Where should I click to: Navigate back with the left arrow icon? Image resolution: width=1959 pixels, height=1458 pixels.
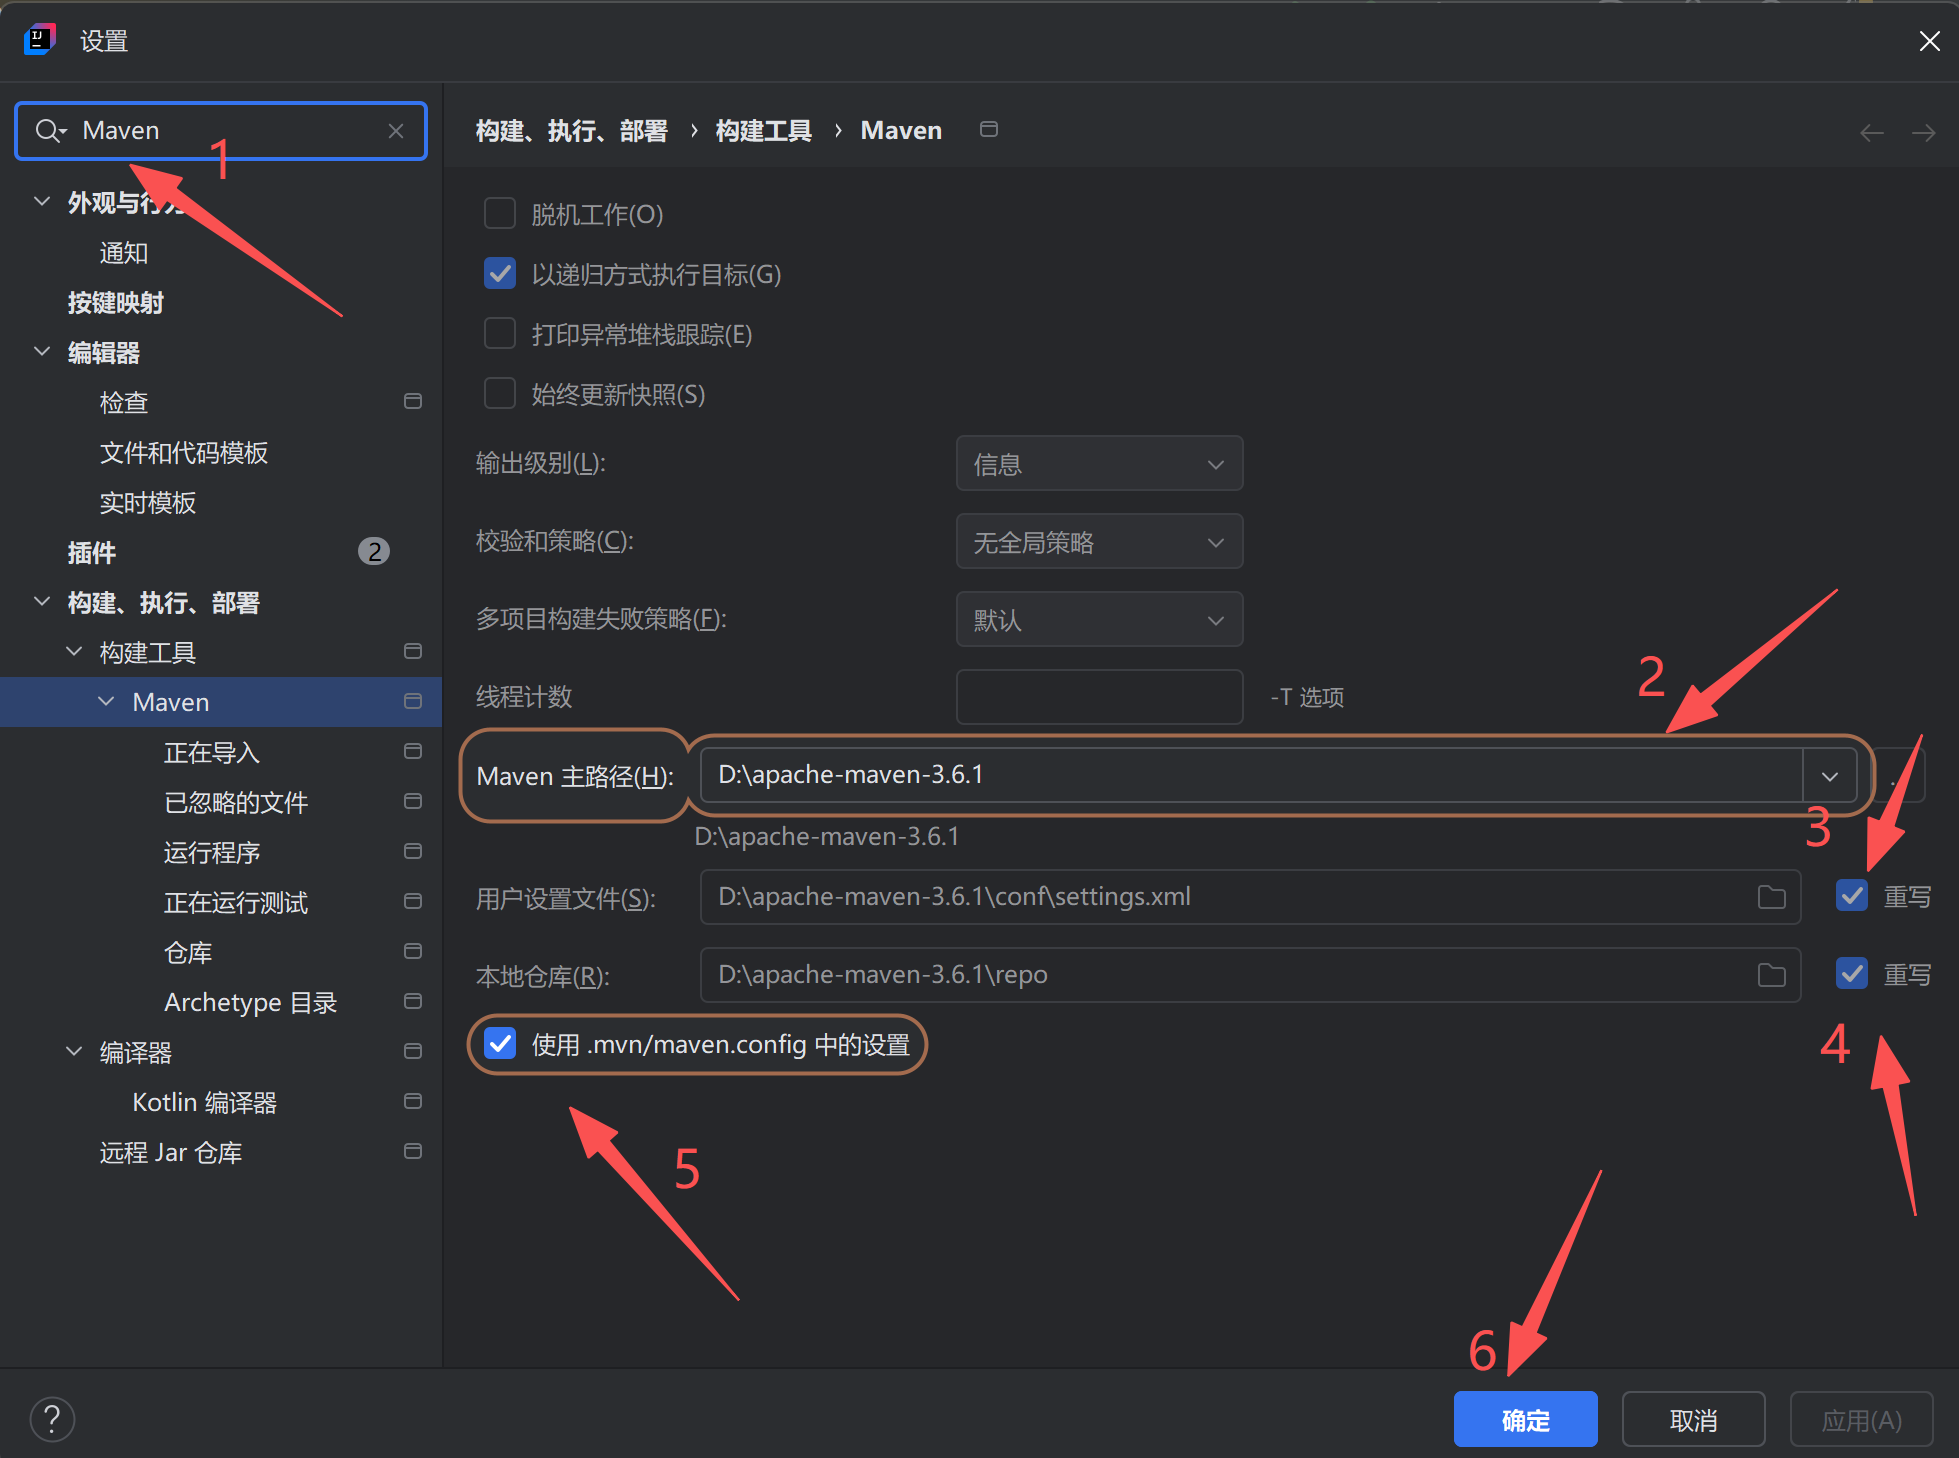pyautogui.click(x=1871, y=133)
